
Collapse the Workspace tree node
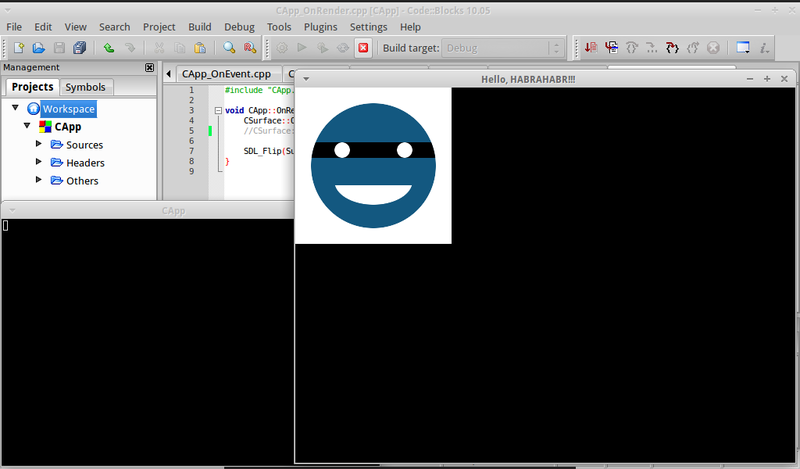coord(15,108)
